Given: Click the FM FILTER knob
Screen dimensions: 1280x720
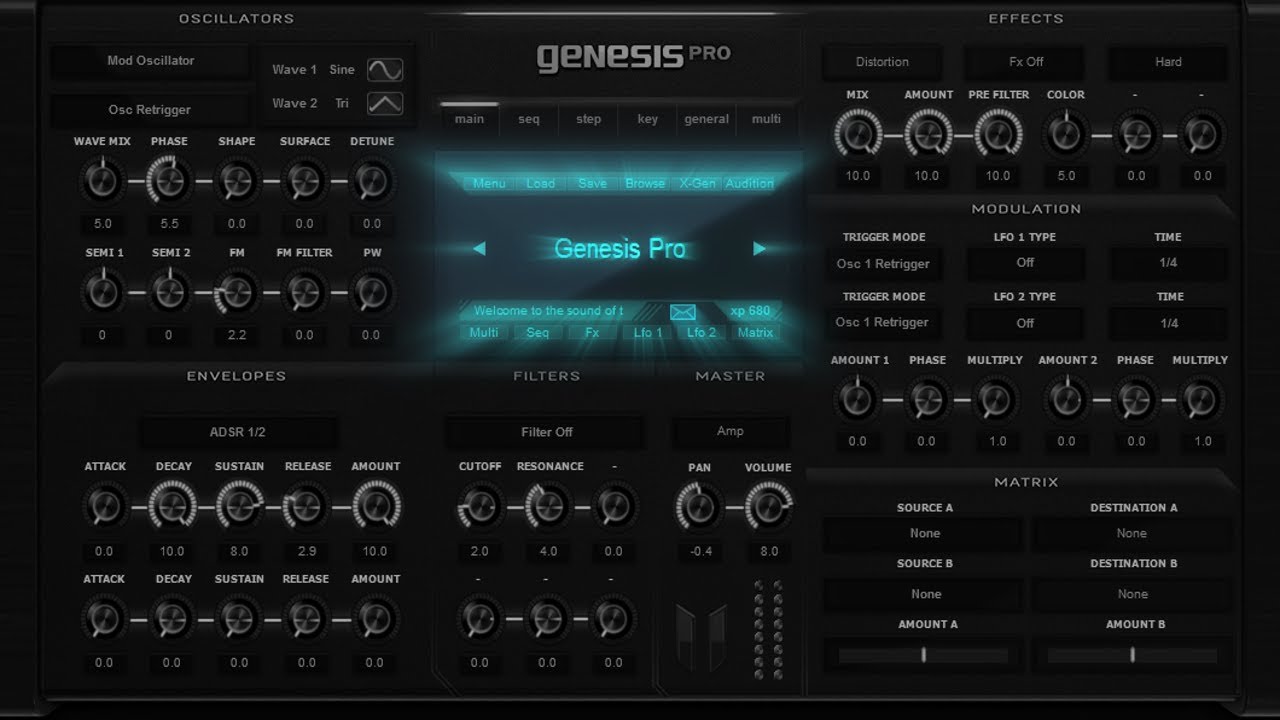Looking at the screenshot, I should coord(304,293).
